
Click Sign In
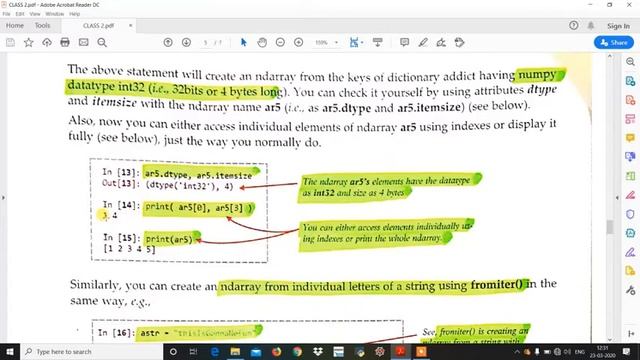tap(618, 26)
